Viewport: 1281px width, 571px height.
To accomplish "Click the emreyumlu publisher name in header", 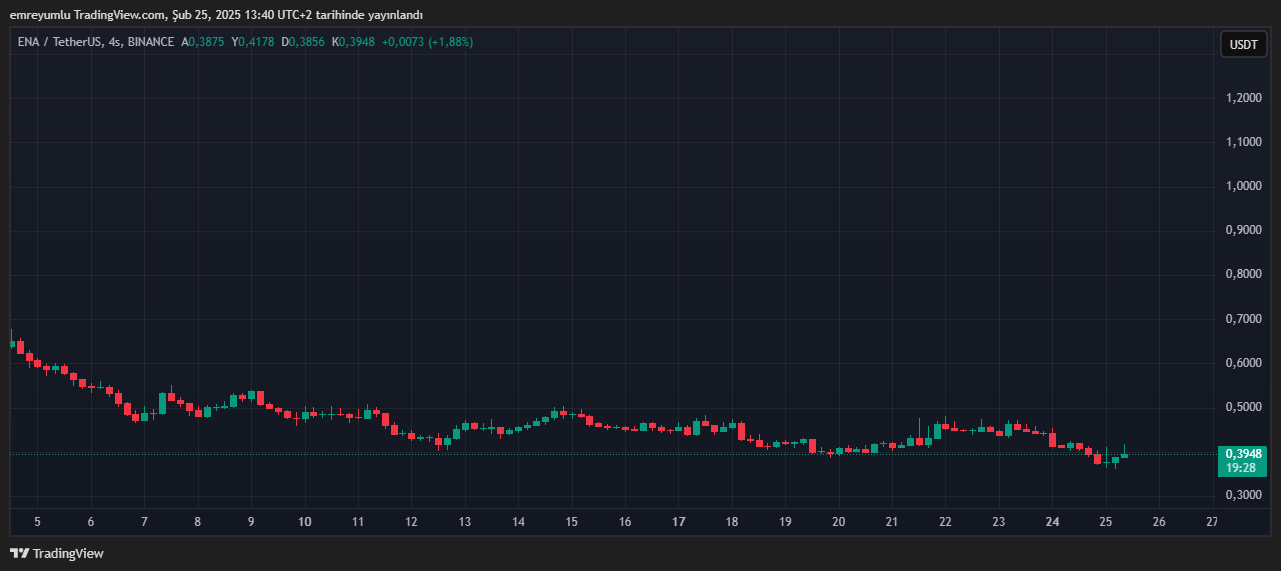I will 40,14.
